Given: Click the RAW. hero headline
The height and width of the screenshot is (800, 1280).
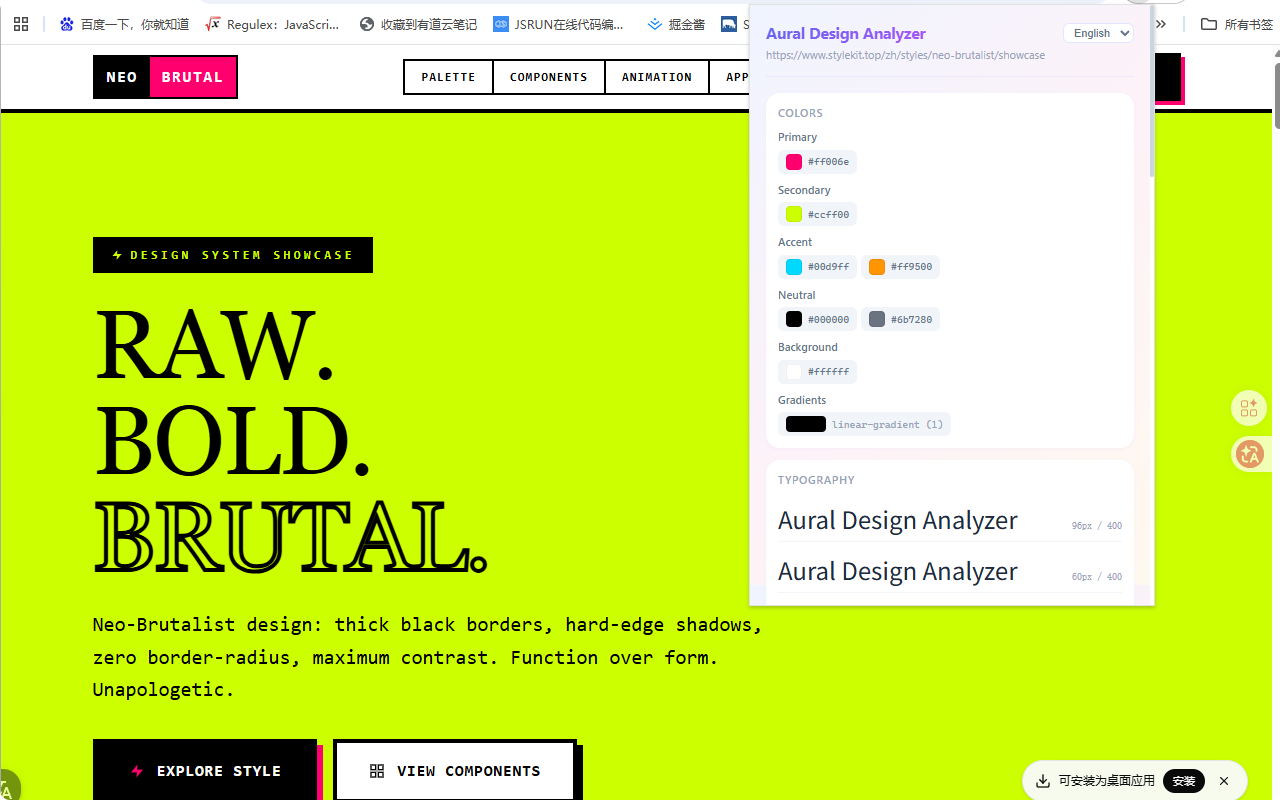Looking at the screenshot, I should 214,345.
